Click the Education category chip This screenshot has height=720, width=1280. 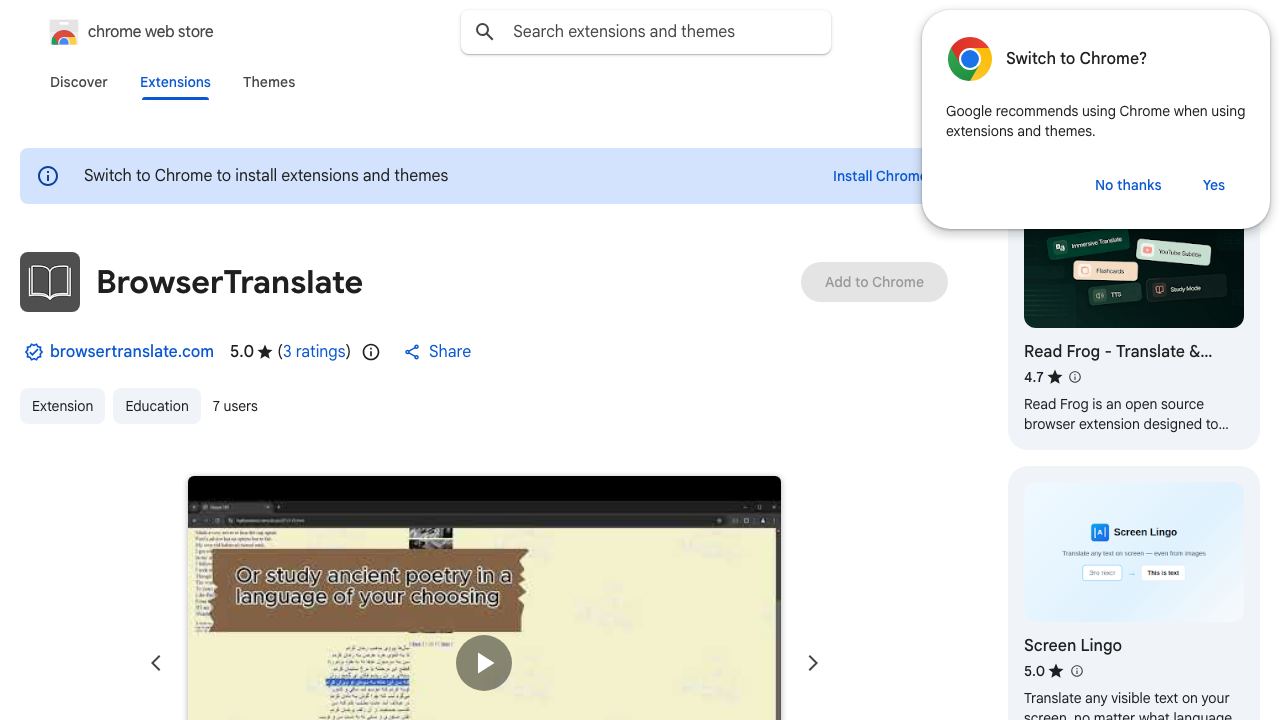[157, 406]
